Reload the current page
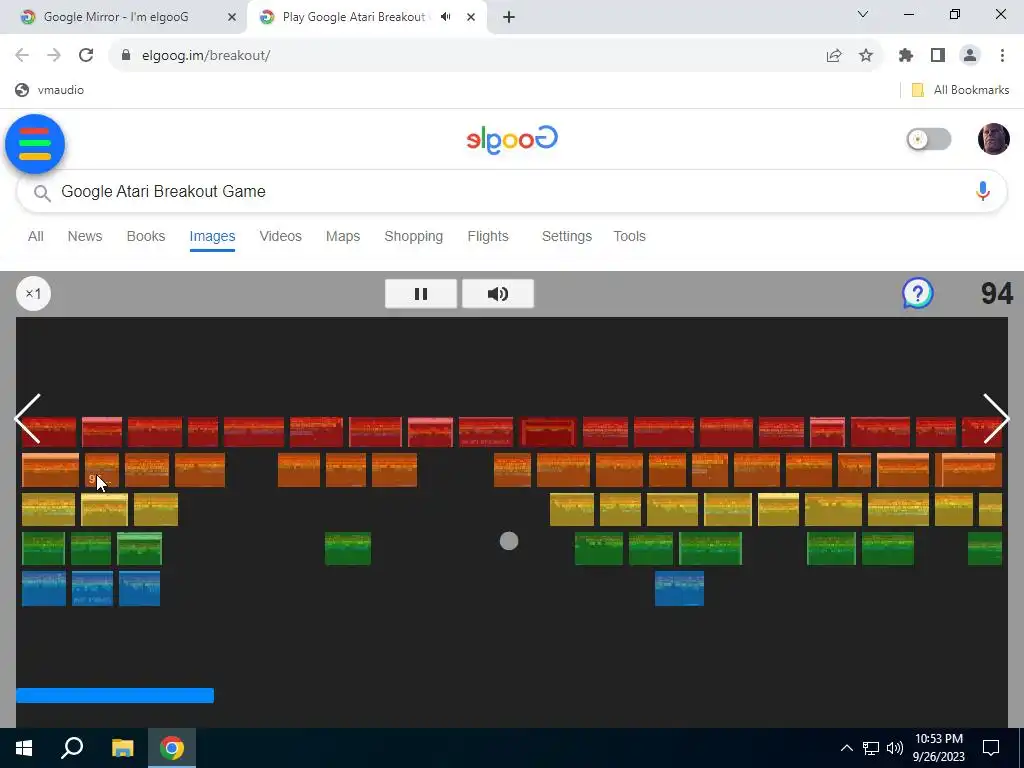This screenshot has height=768, width=1024. pos(86,56)
